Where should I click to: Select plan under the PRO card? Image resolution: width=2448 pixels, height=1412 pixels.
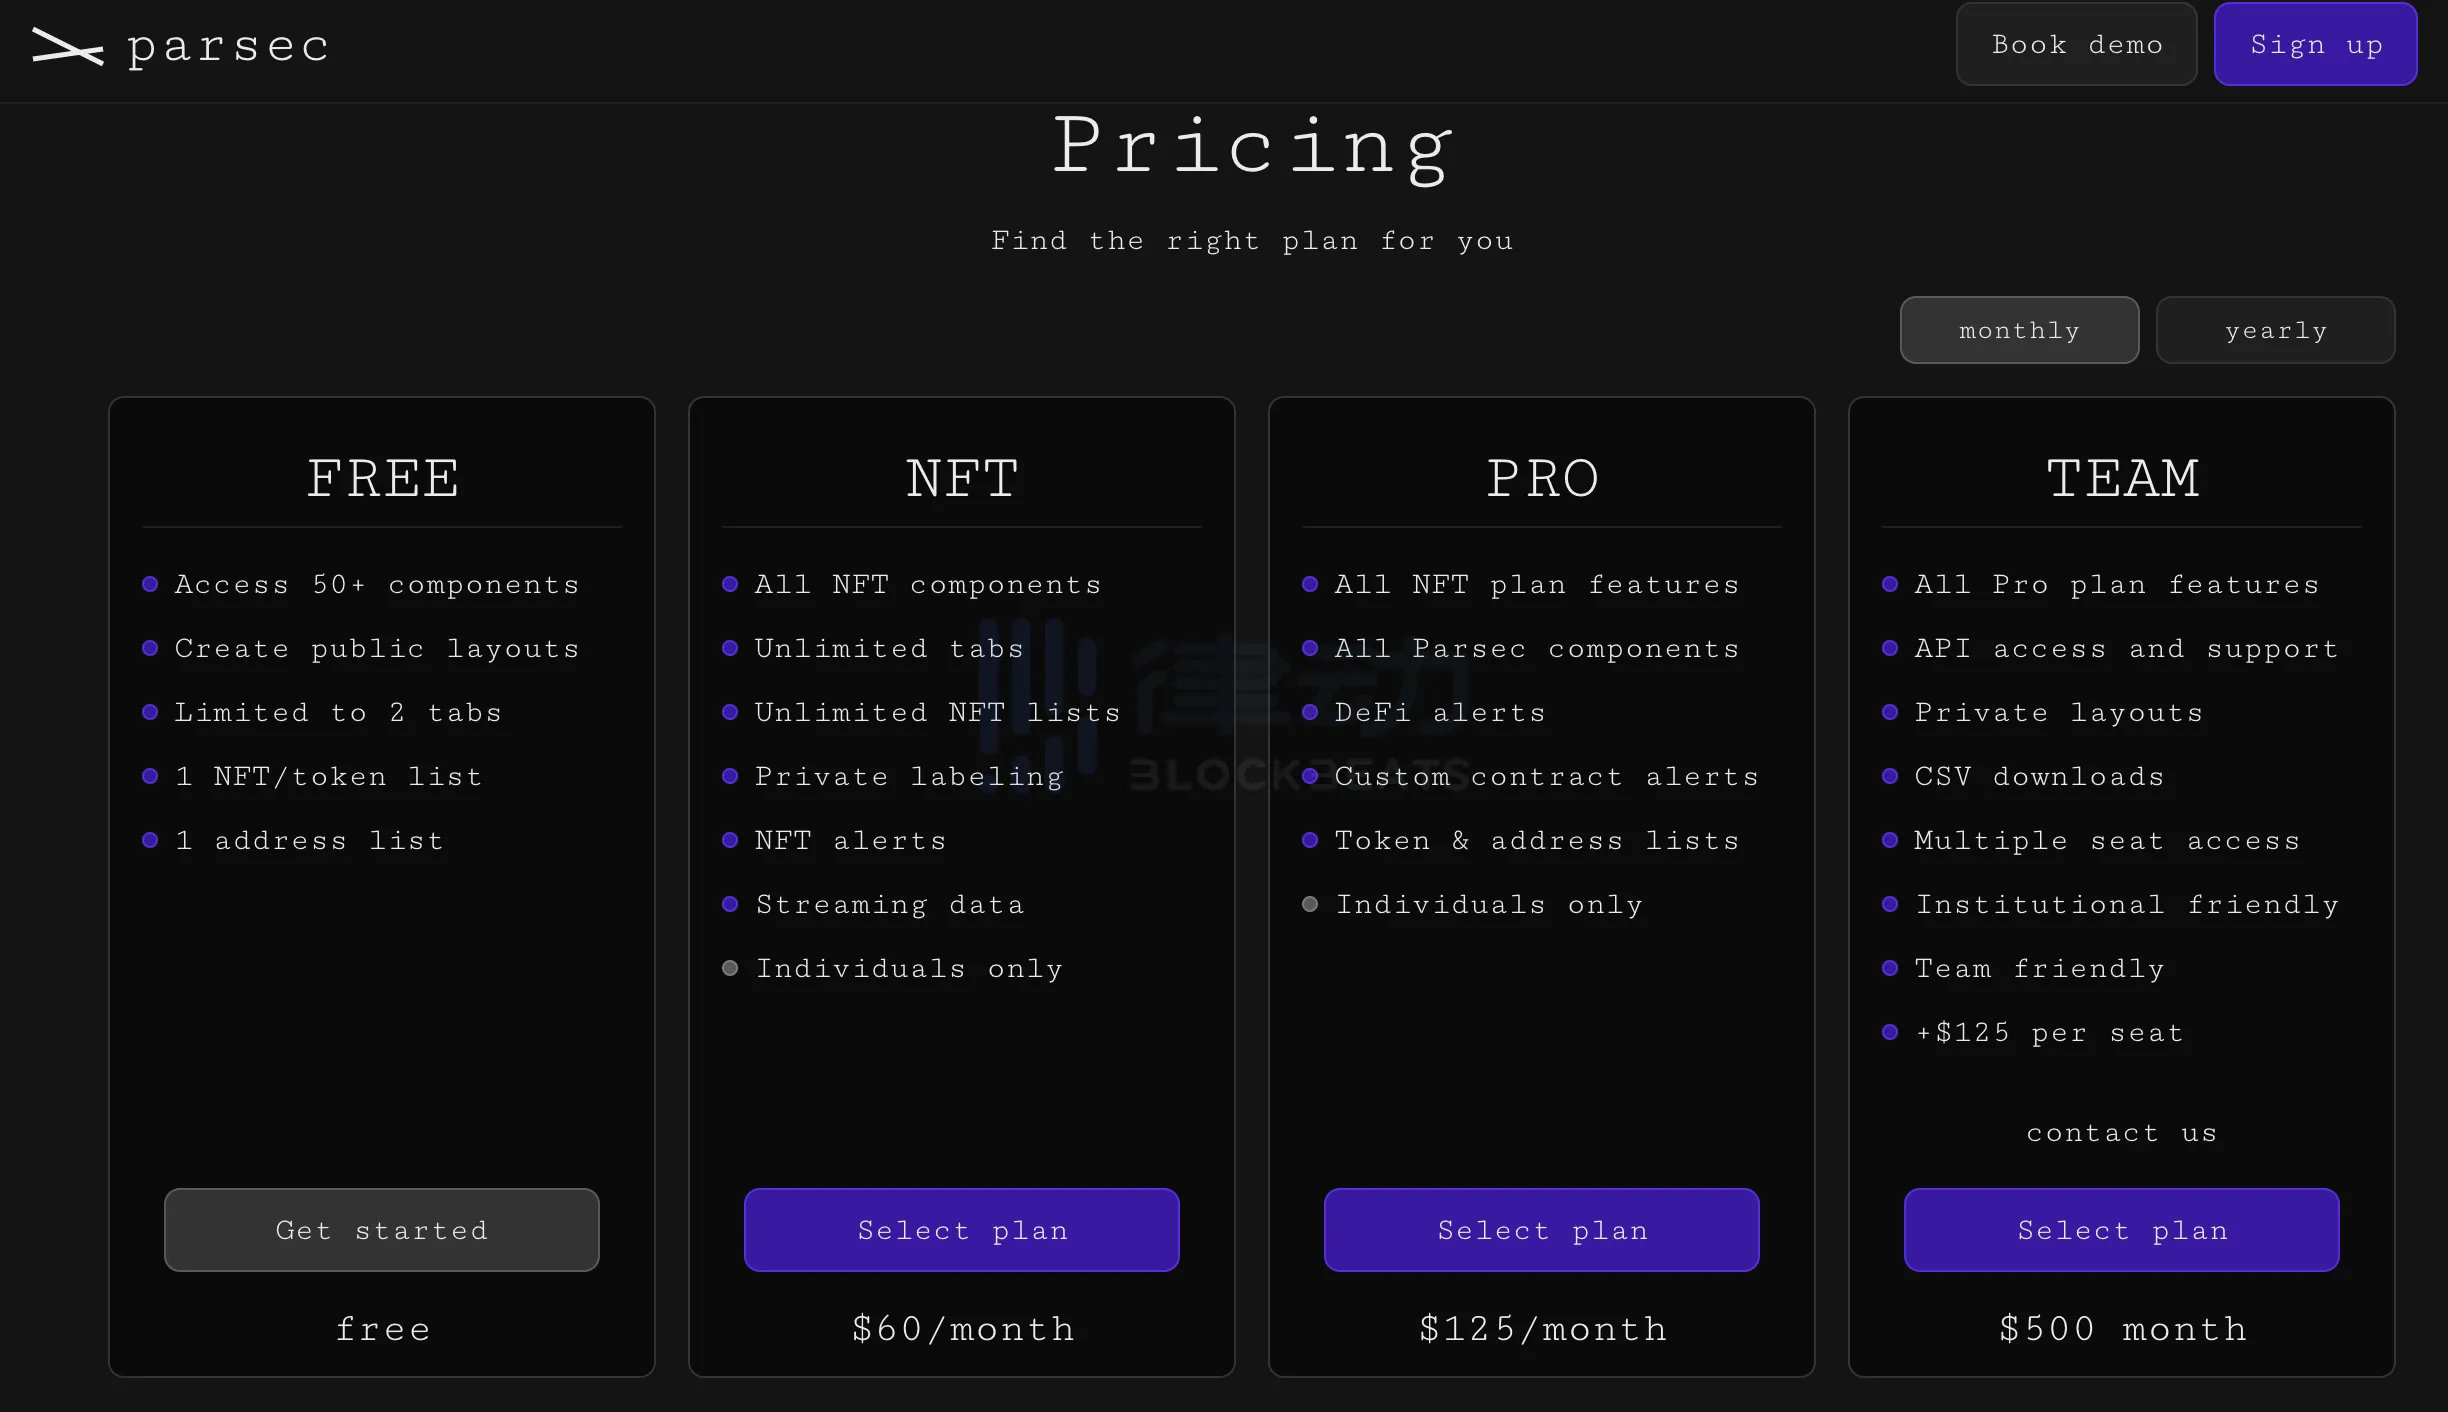[1542, 1230]
